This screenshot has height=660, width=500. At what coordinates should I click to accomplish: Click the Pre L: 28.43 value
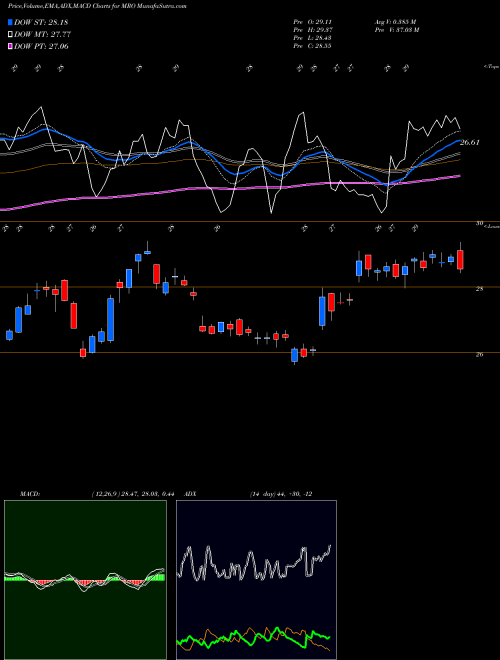pyautogui.click(x=312, y=38)
